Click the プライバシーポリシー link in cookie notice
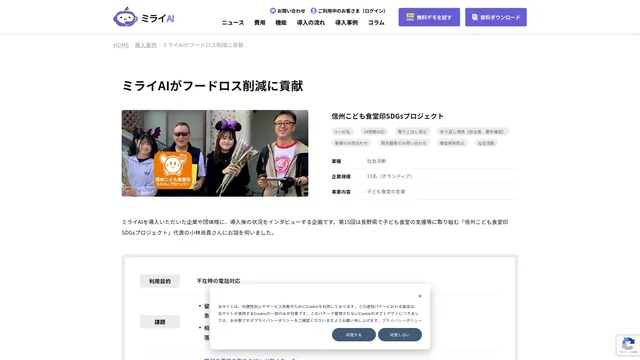The width and height of the screenshot is (640, 360). (x=402, y=321)
